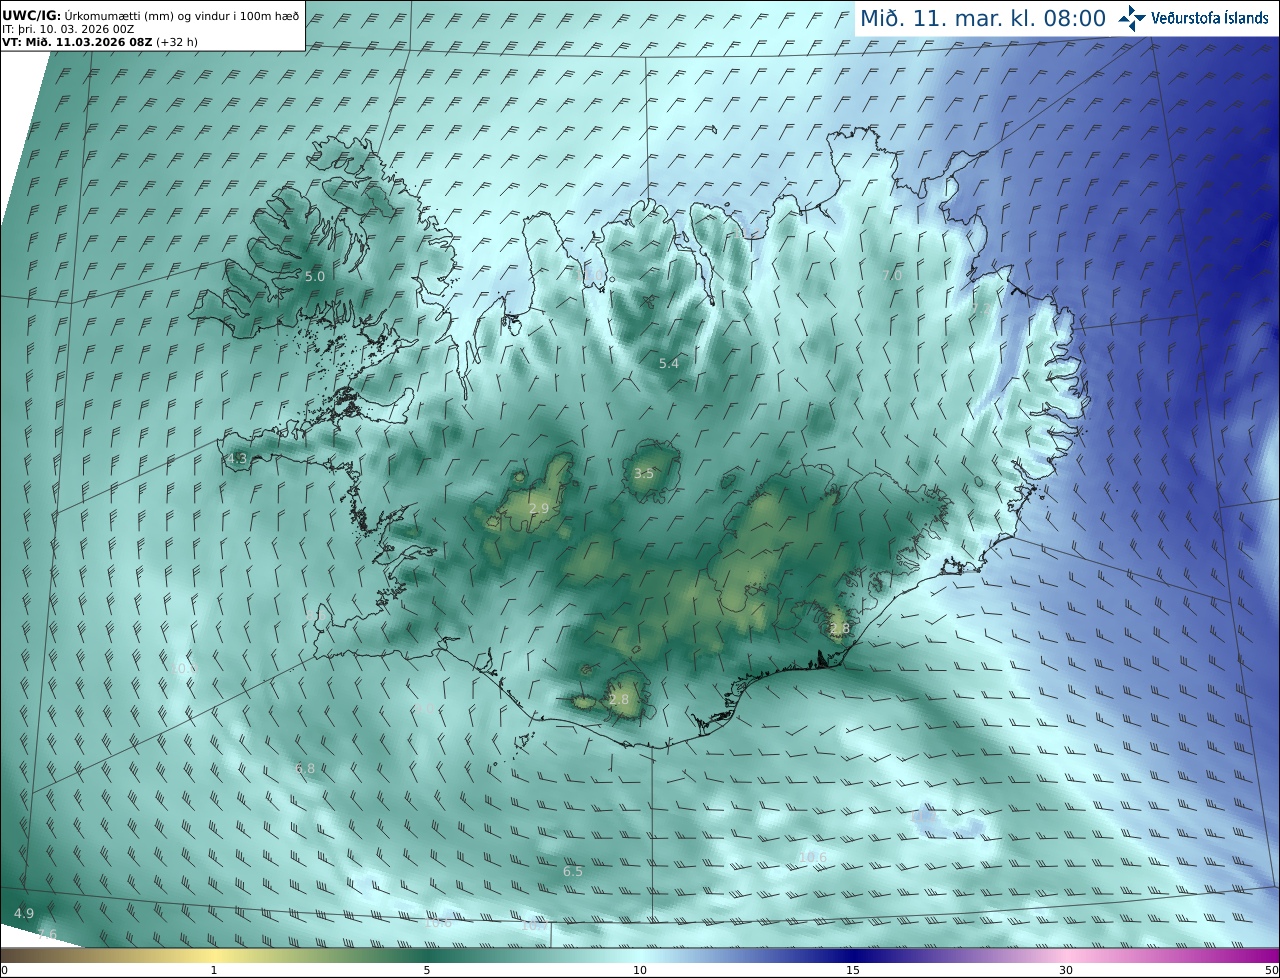Click the 5.4 value in north Iceland
This screenshot has width=1280, height=978.
pos(669,364)
